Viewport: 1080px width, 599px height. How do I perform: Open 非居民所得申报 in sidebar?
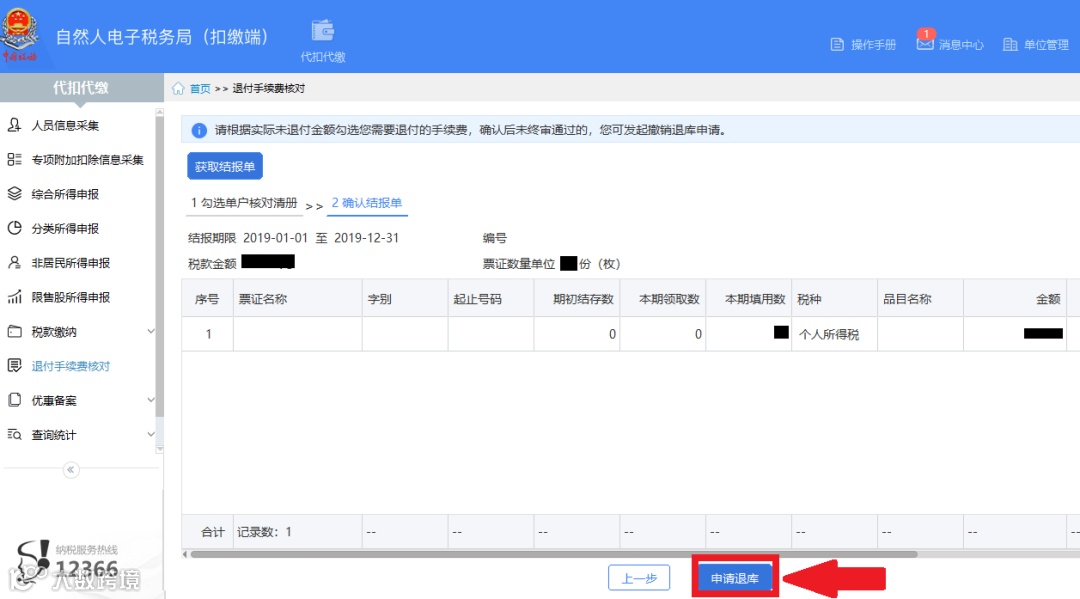(71, 263)
